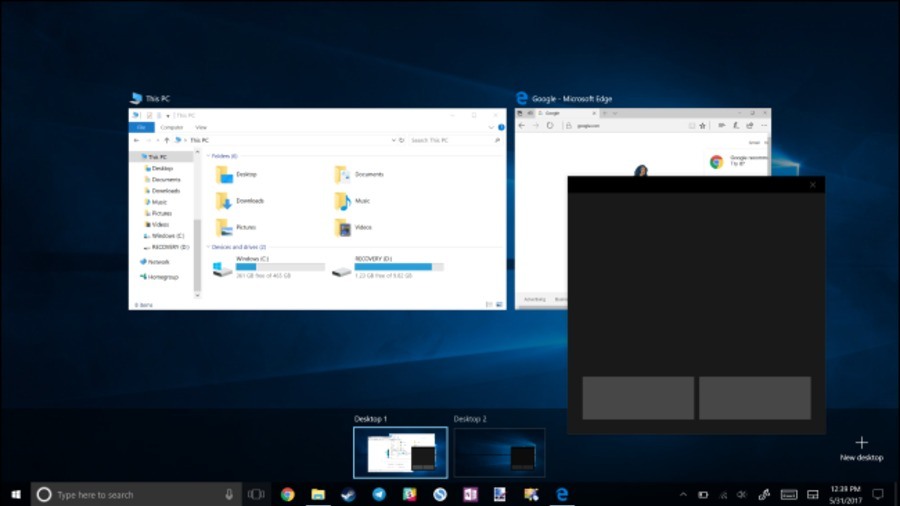Select the Downloads folder in main pane

(239, 201)
